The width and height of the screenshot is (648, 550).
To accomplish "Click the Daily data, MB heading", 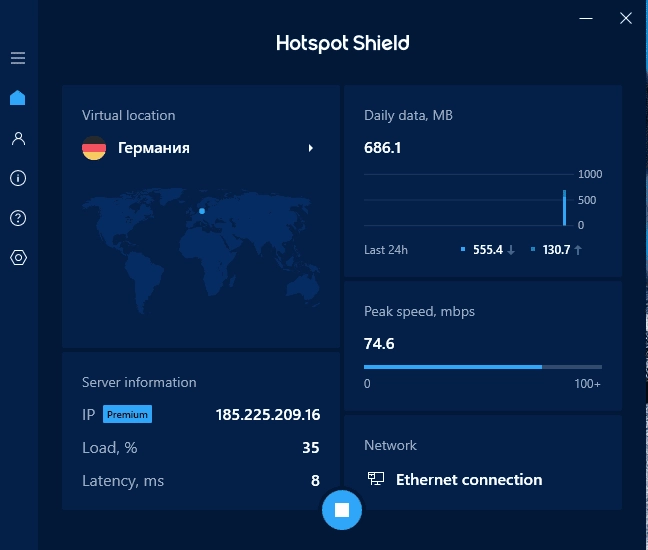I will tap(408, 115).
